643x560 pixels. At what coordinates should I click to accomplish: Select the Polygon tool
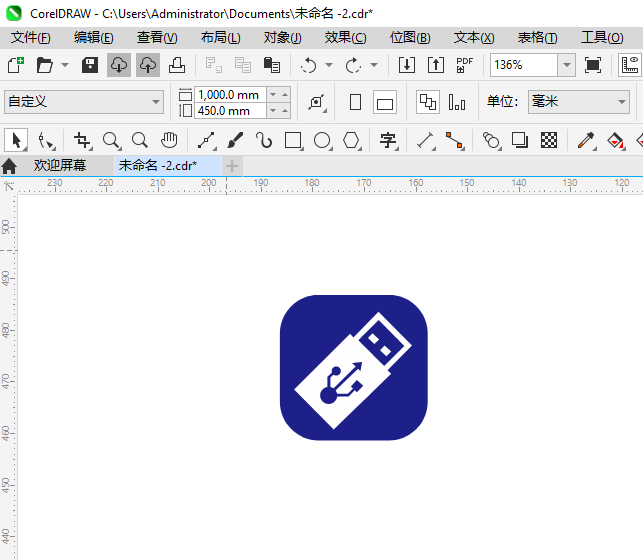(x=351, y=140)
